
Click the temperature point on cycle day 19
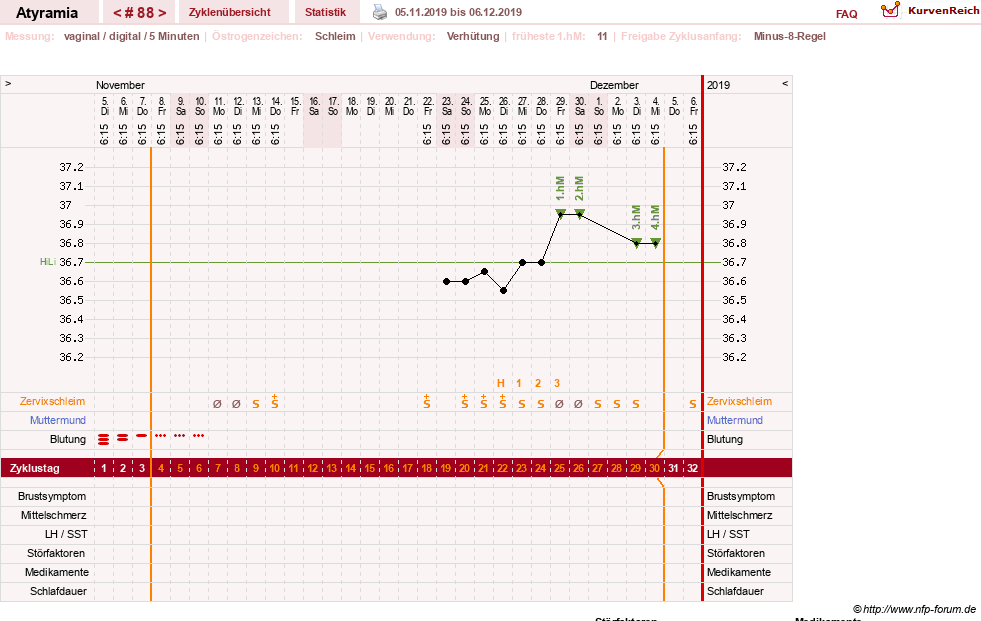(x=446, y=281)
